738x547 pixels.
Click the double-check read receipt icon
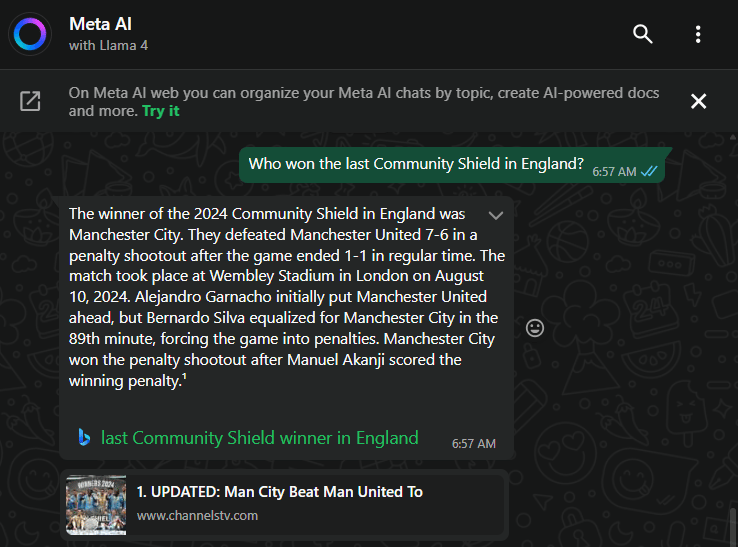pyautogui.click(x=650, y=171)
